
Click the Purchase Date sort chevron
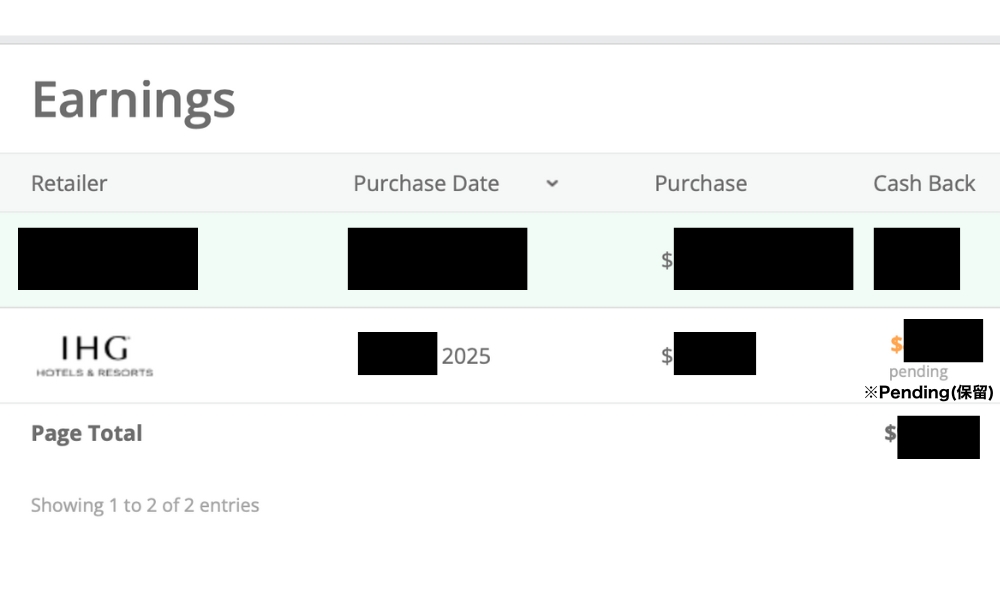pos(552,184)
